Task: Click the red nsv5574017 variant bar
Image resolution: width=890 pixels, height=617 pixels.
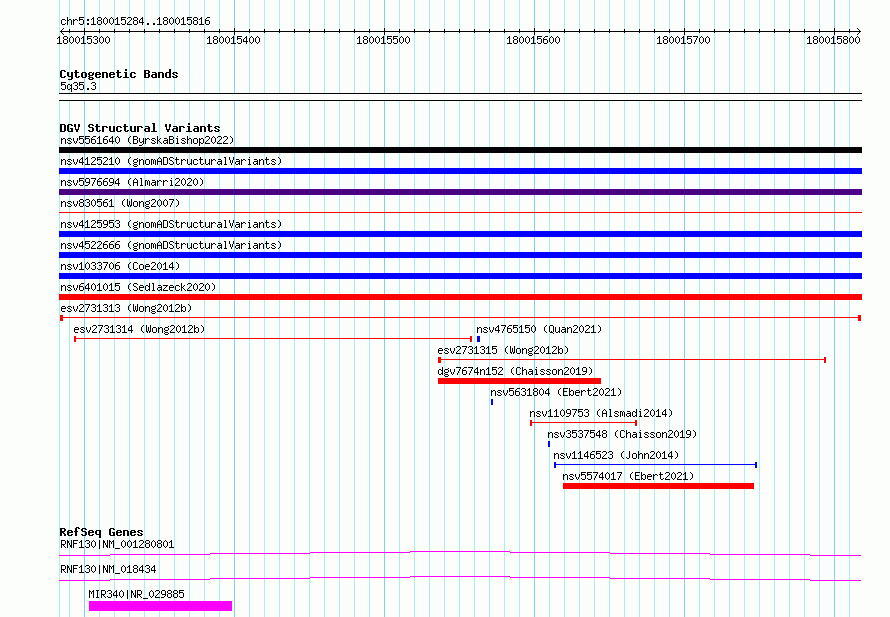Action: coord(658,486)
